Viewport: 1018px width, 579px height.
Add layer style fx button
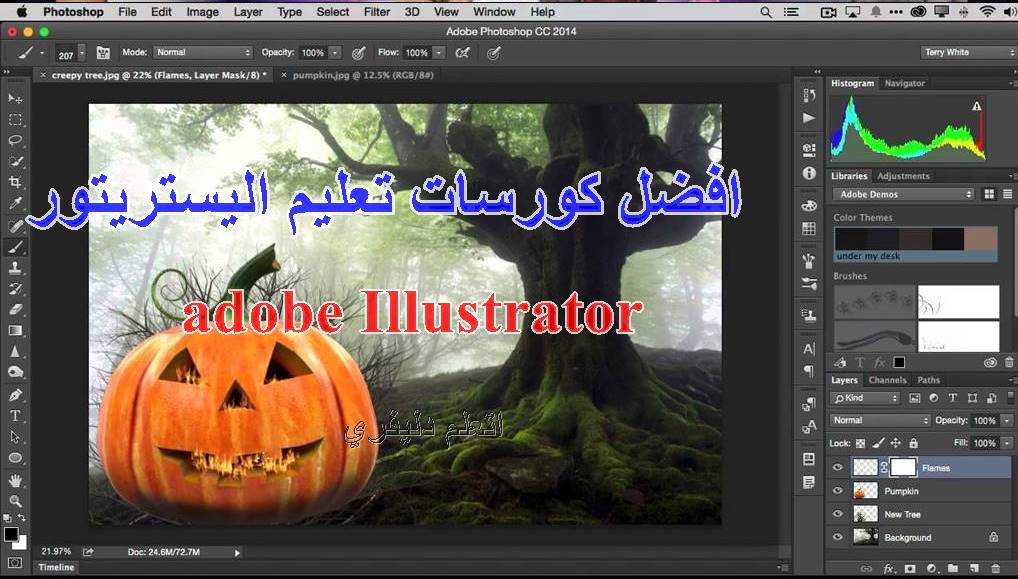click(888, 569)
